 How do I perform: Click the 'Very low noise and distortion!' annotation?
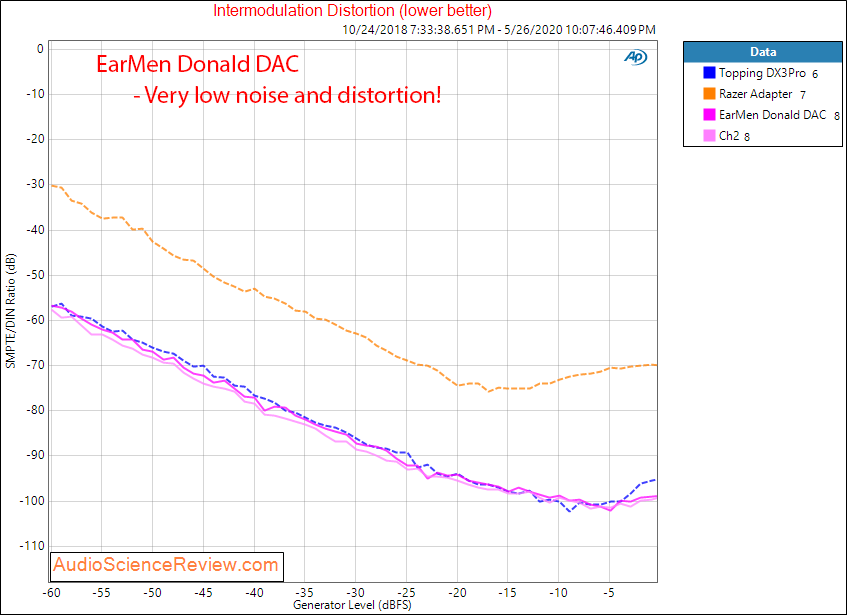tap(287, 95)
